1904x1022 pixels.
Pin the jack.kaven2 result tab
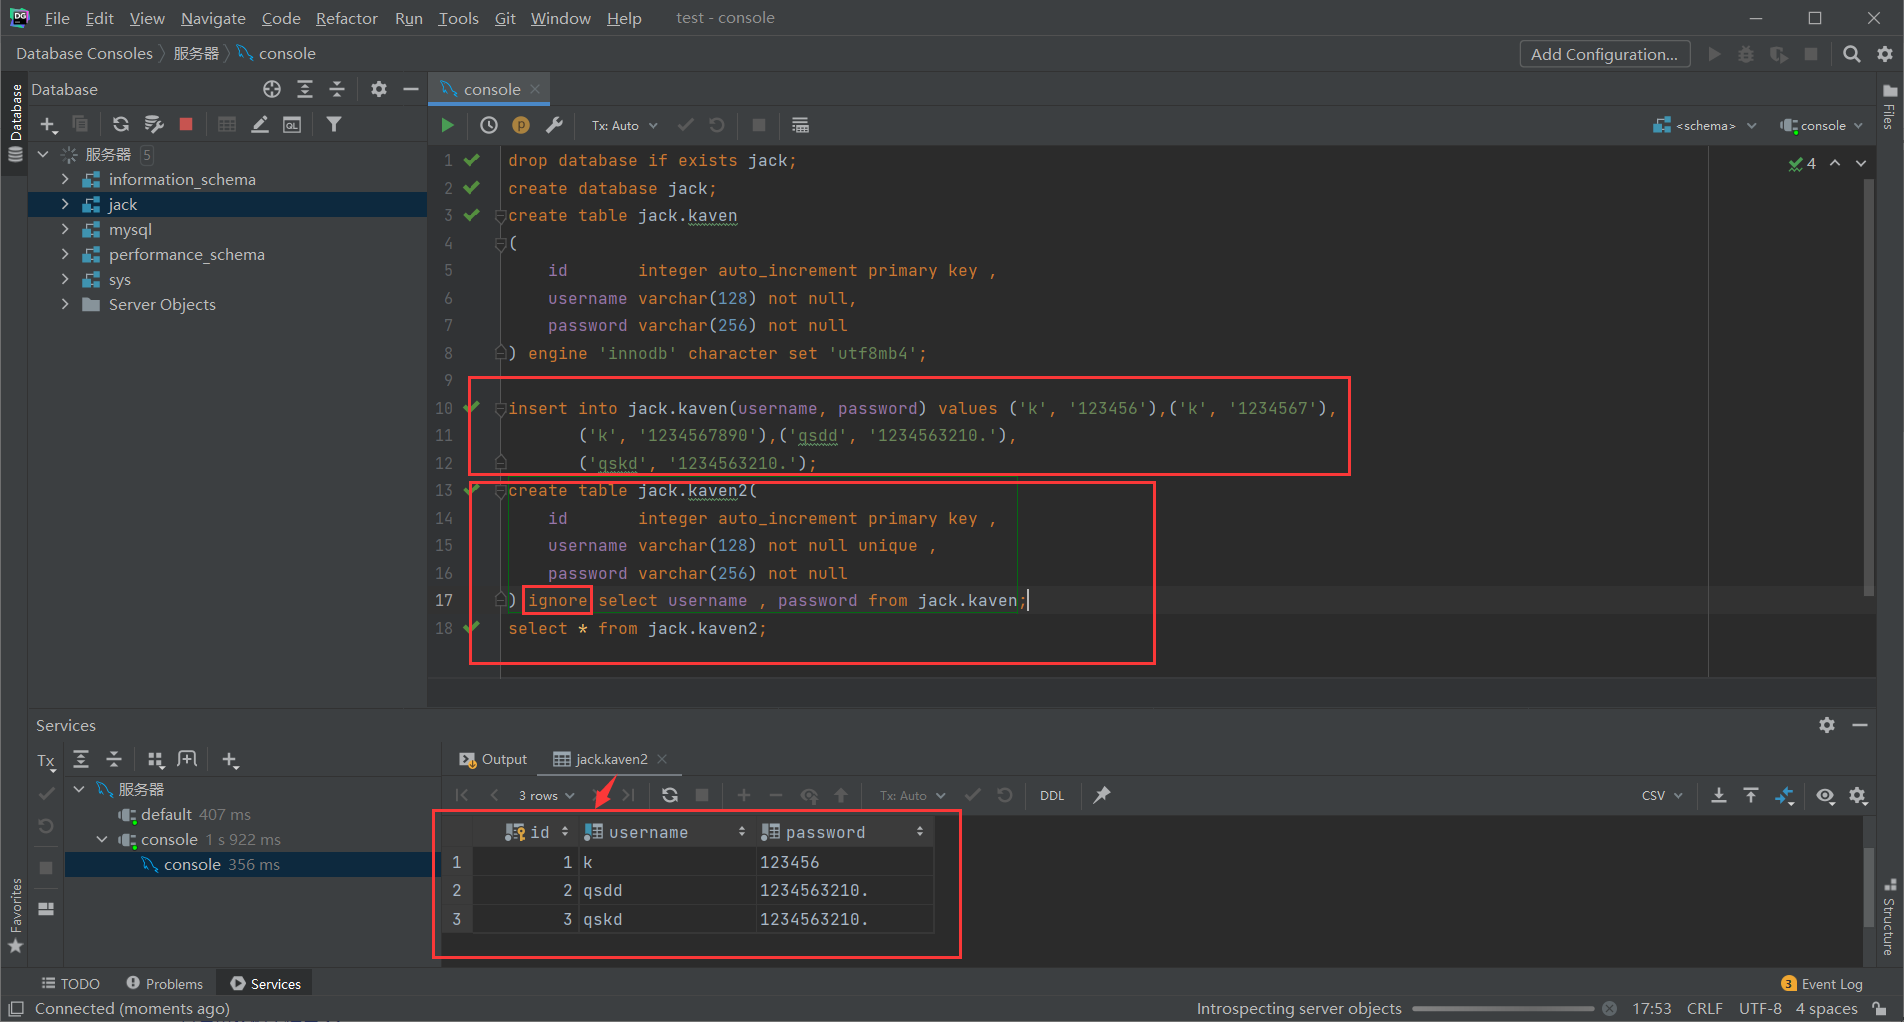[x=1102, y=795]
